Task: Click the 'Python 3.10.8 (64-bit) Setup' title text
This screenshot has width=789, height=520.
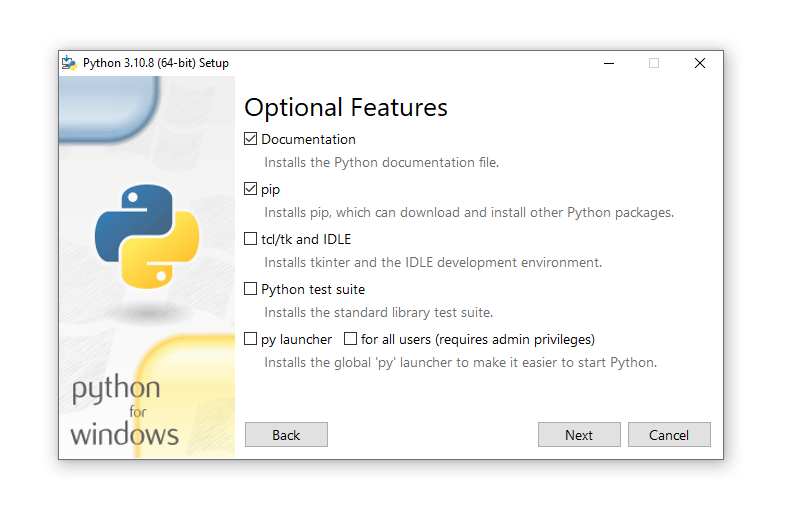Action: pos(156,63)
